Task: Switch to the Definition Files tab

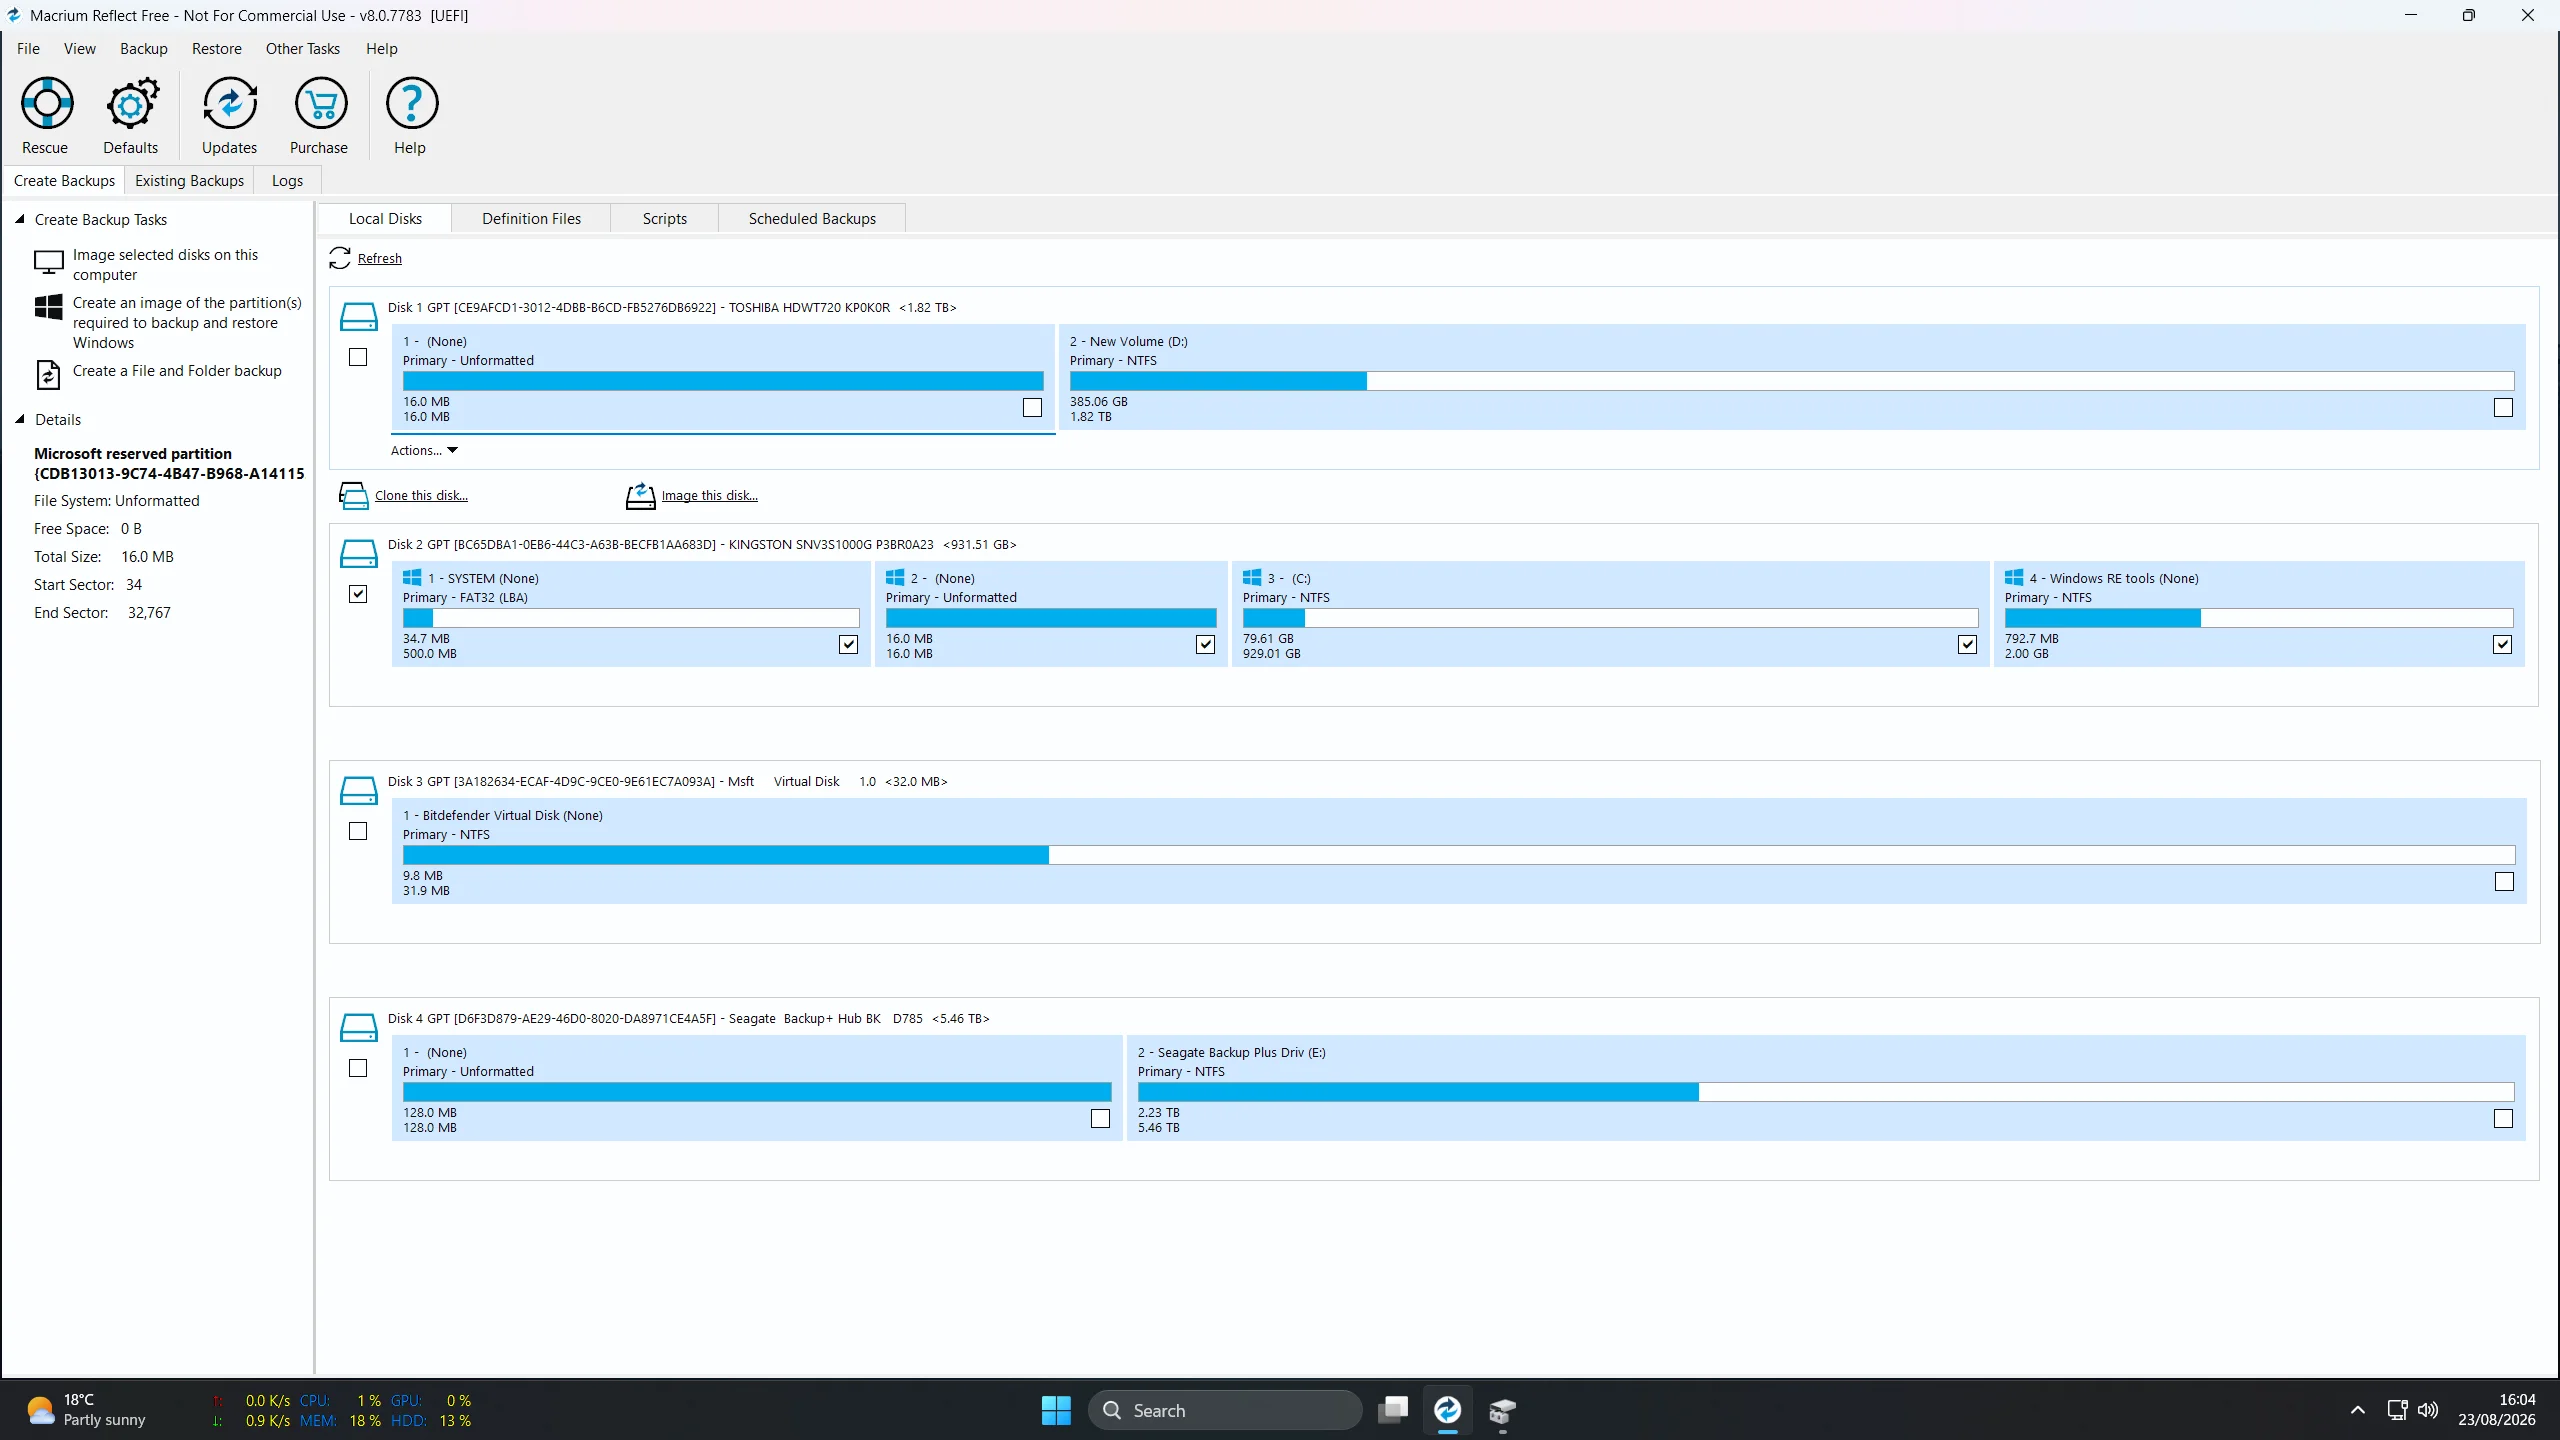Action: (x=531, y=218)
